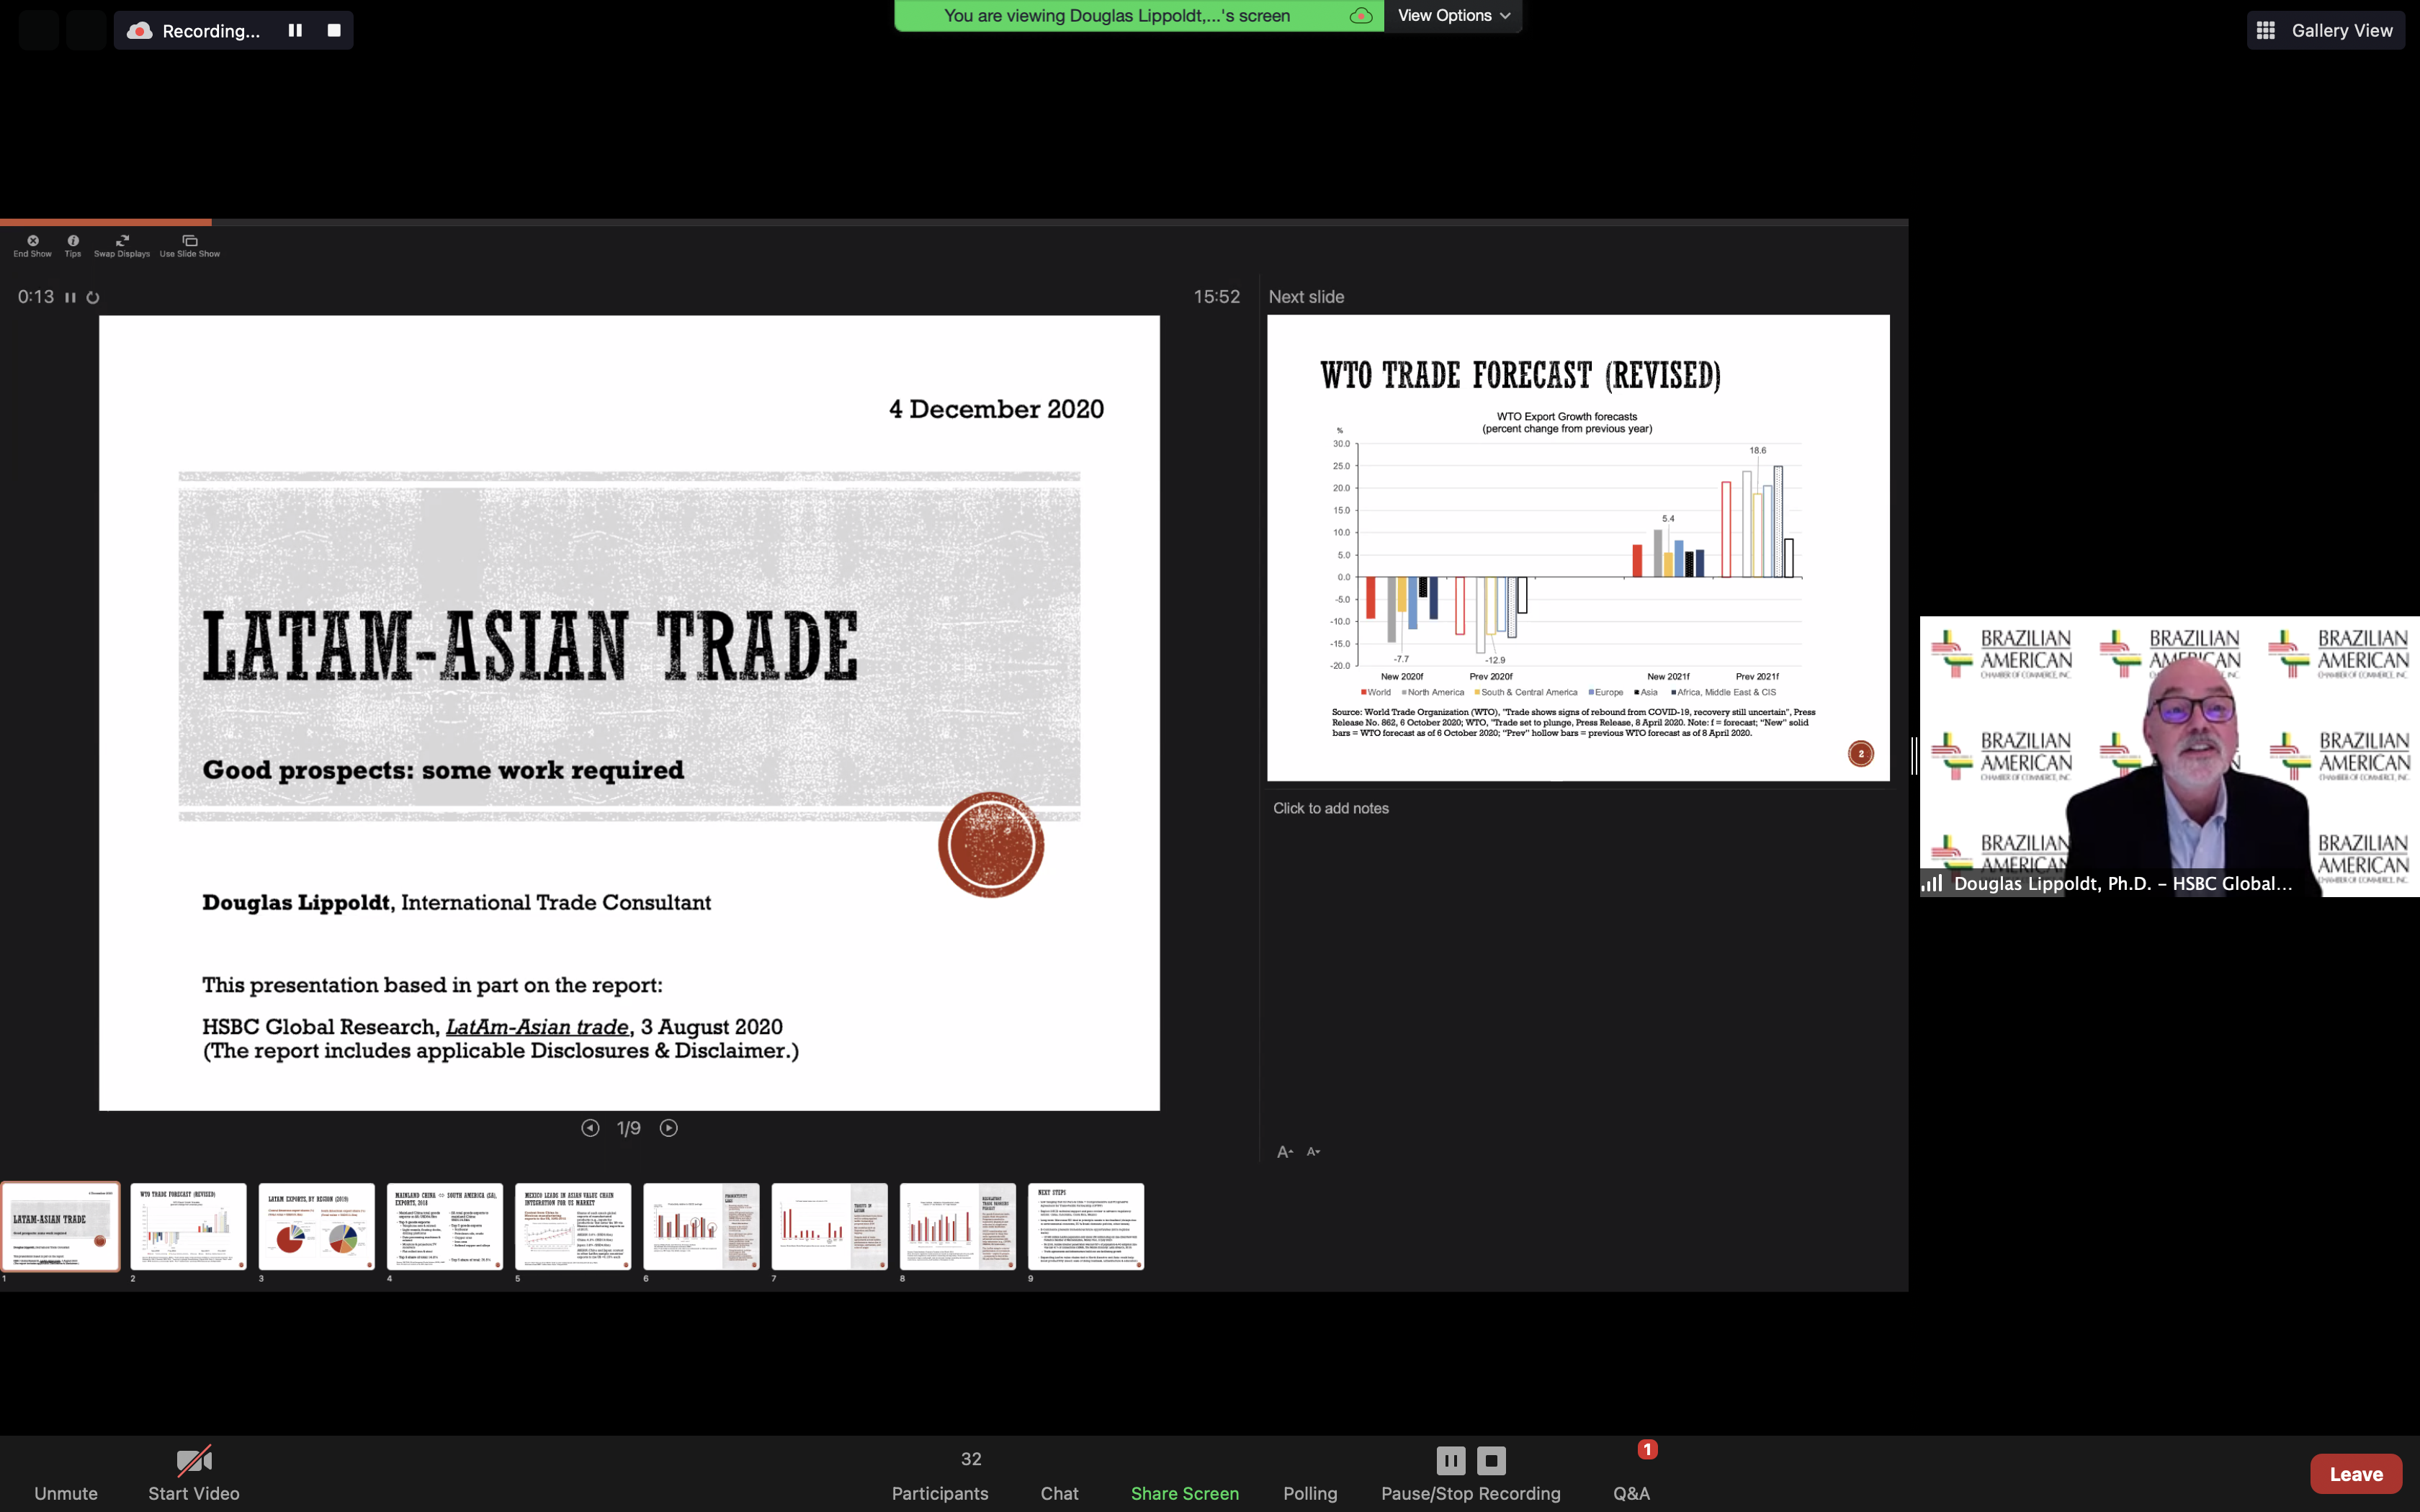Increase notes font size
This screenshot has height=1512, width=2420.
pyautogui.click(x=1285, y=1152)
